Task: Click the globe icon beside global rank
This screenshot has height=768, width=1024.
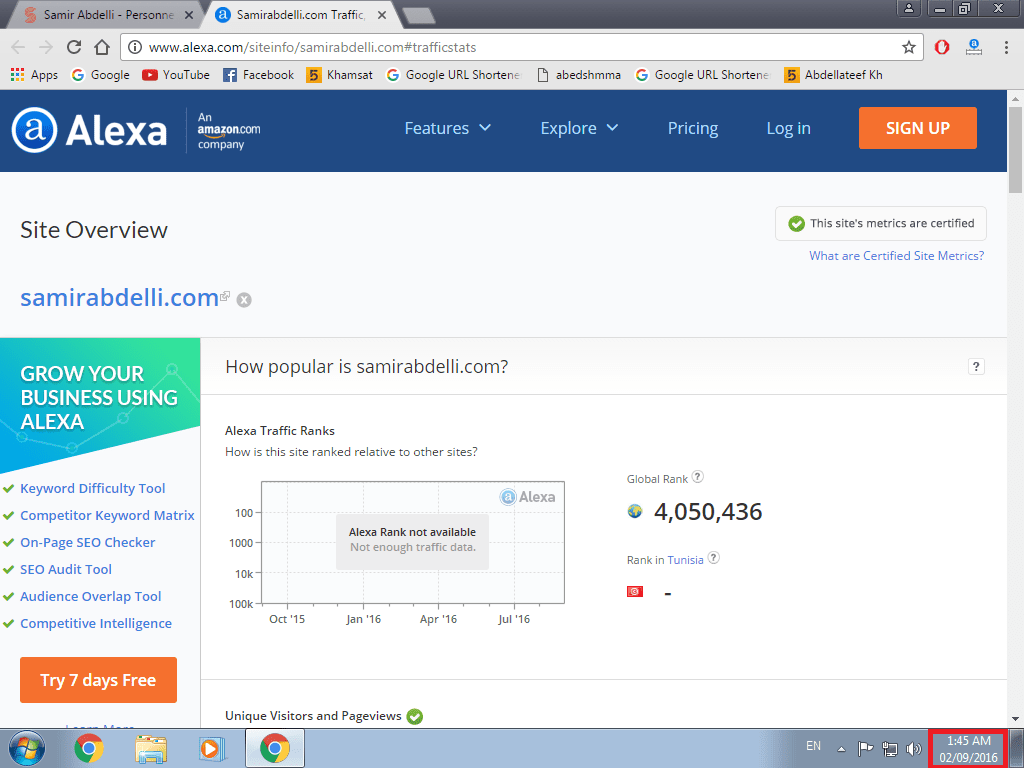Action: (635, 511)
